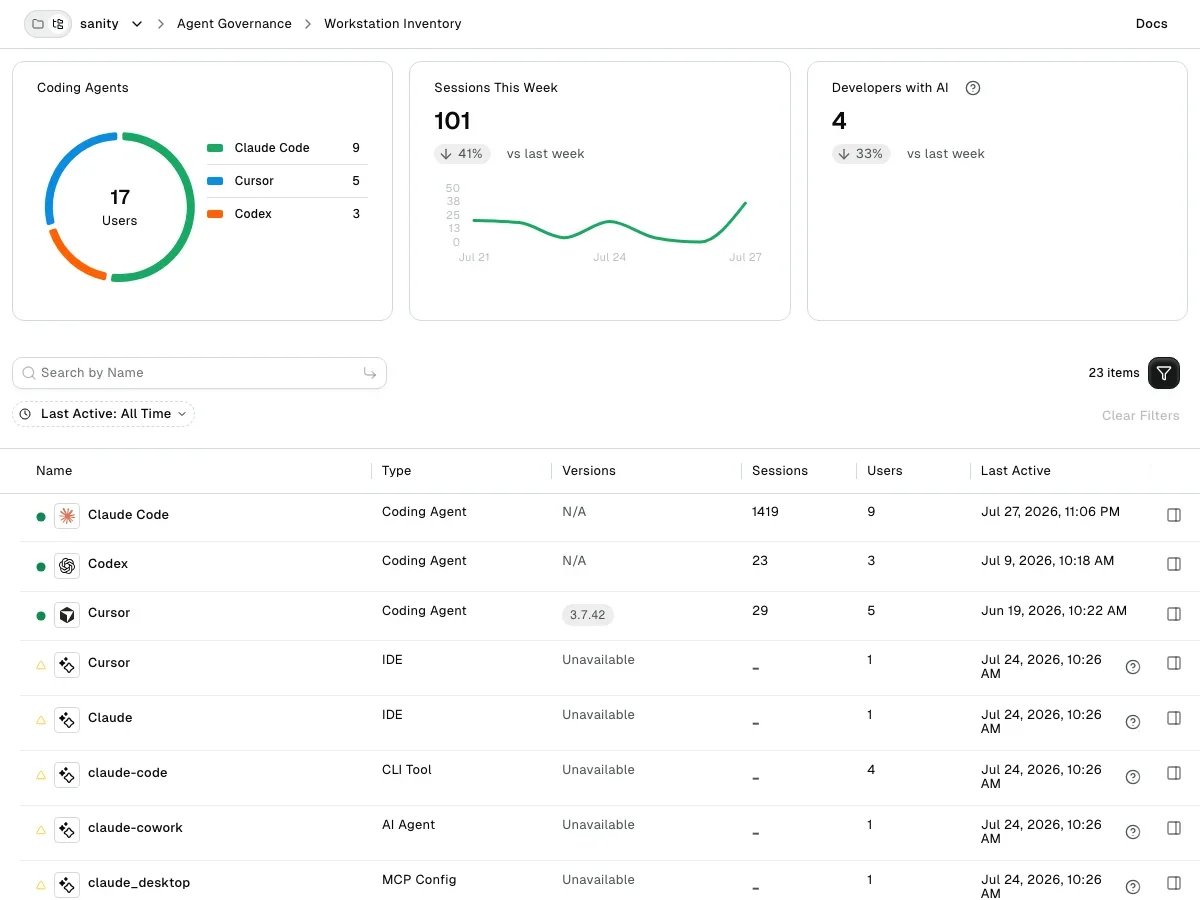This screenshot has height=900, width=1200.
Task: Open side panel for Claude IDE row
Action: pyautogui.click(x=1174, y=719)
